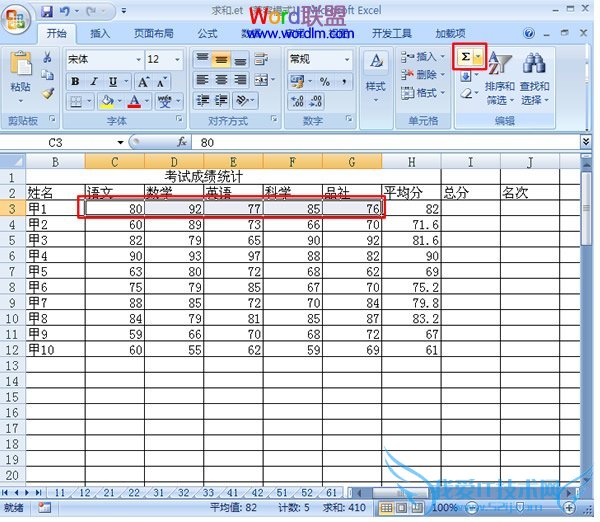Switch to the 公式 tab
600x522 pixels.
click(x=207, y=34)
